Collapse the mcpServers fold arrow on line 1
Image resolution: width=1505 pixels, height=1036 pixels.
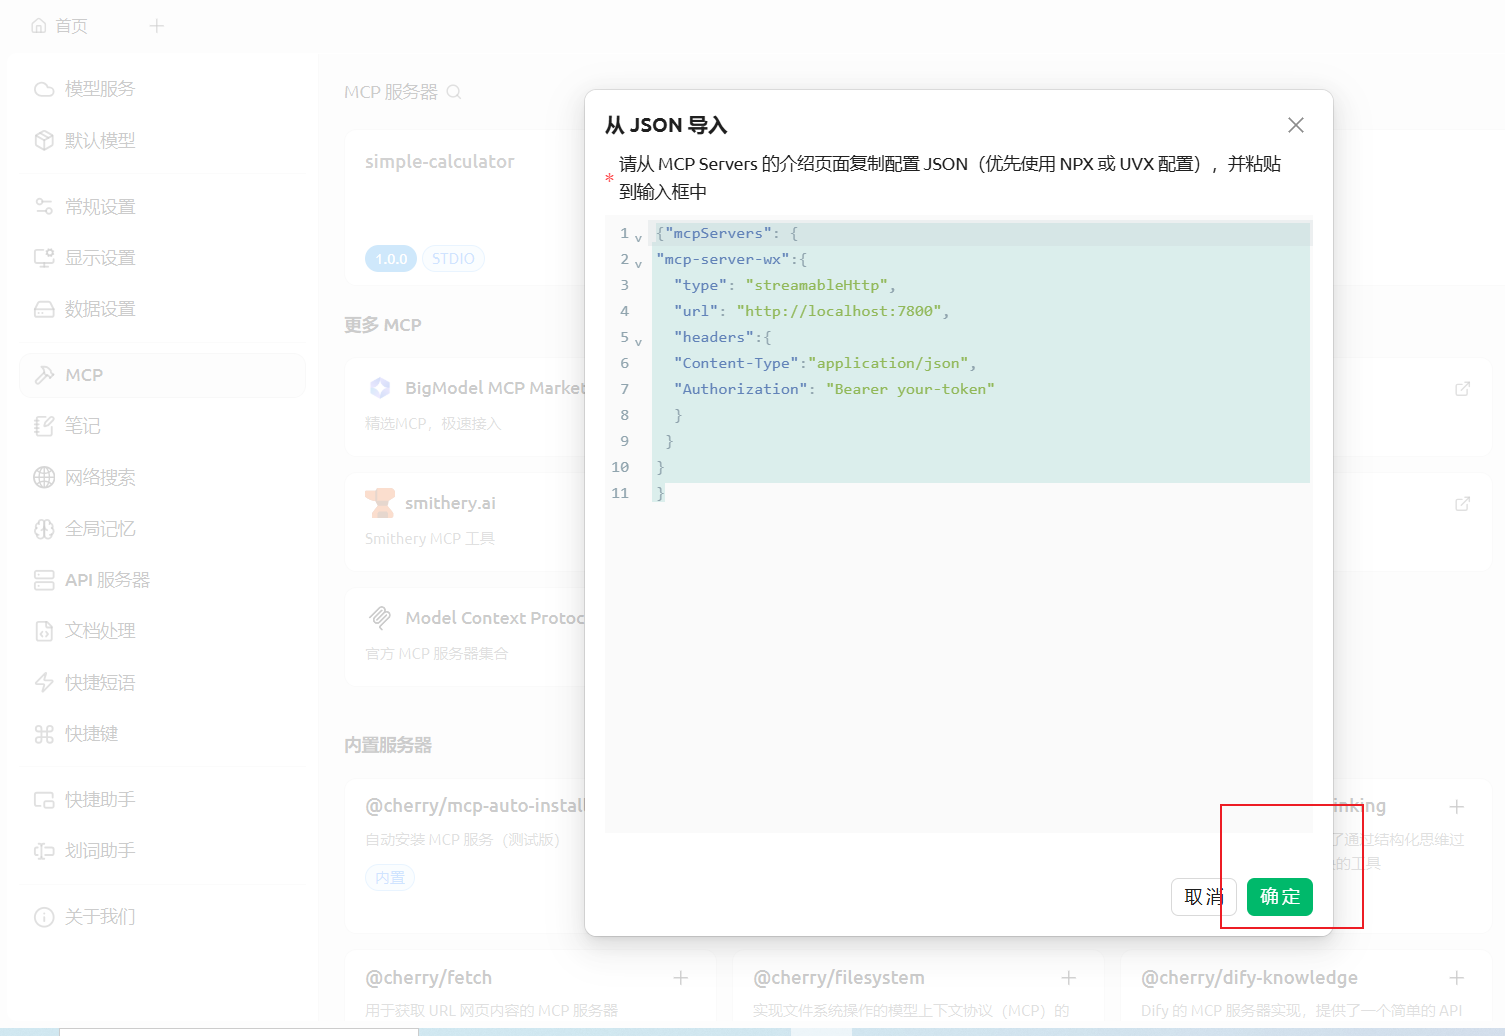(x=638, y=238)
